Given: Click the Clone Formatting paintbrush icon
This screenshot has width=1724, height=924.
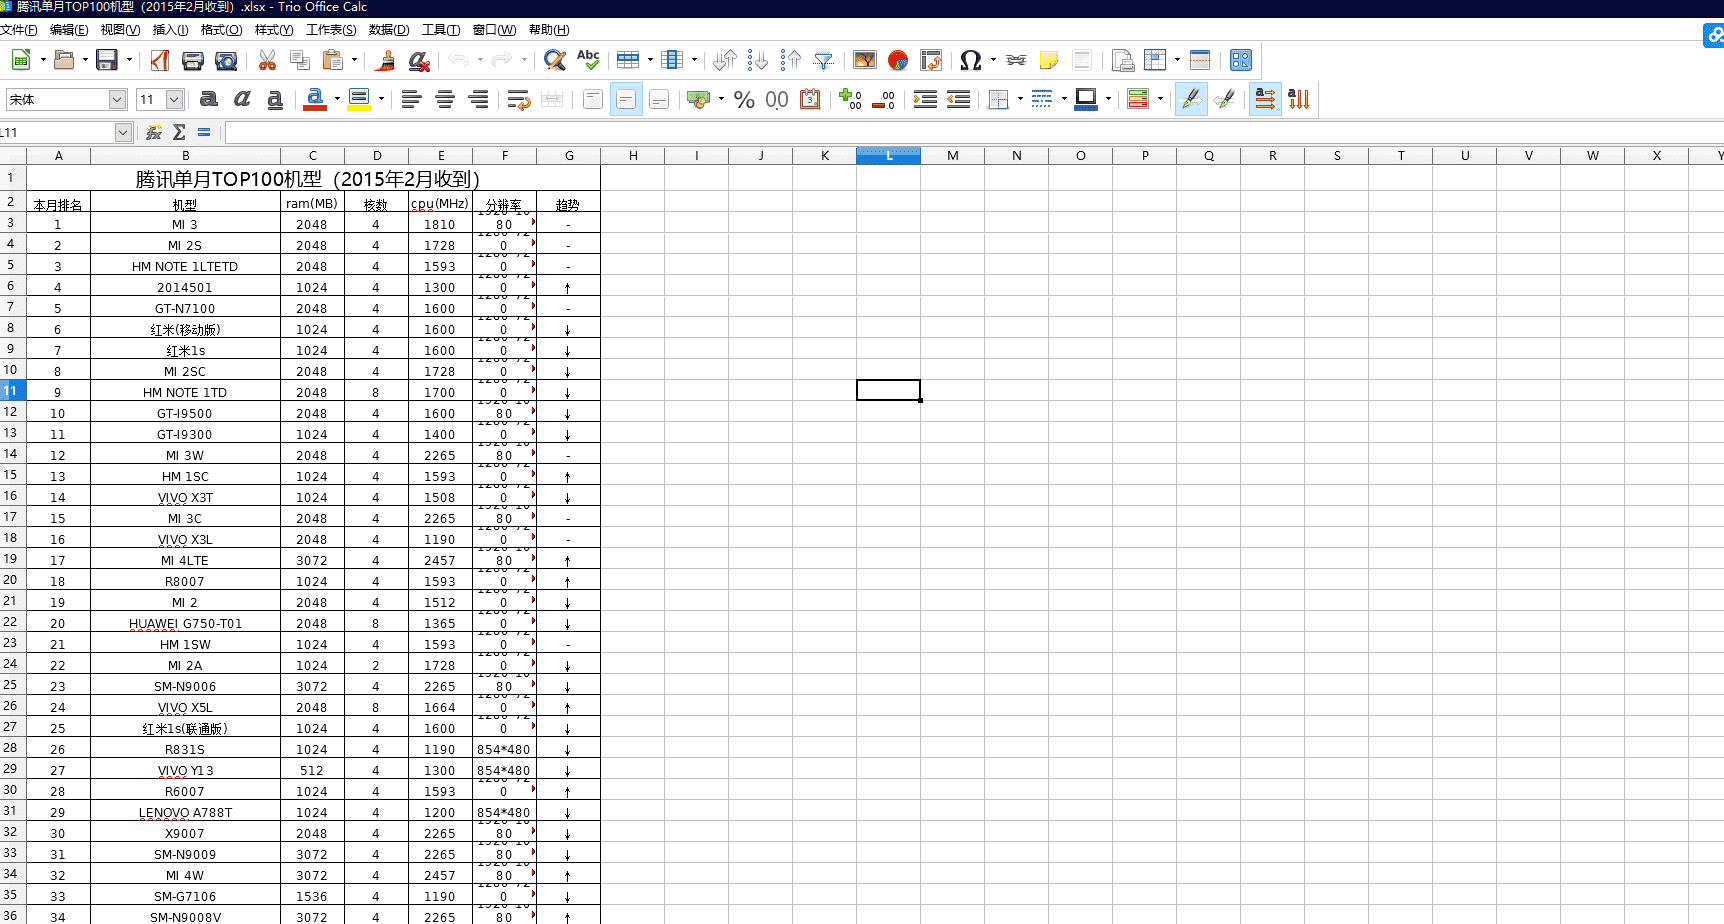Looking at the screenshot, I should click(385, 60).
